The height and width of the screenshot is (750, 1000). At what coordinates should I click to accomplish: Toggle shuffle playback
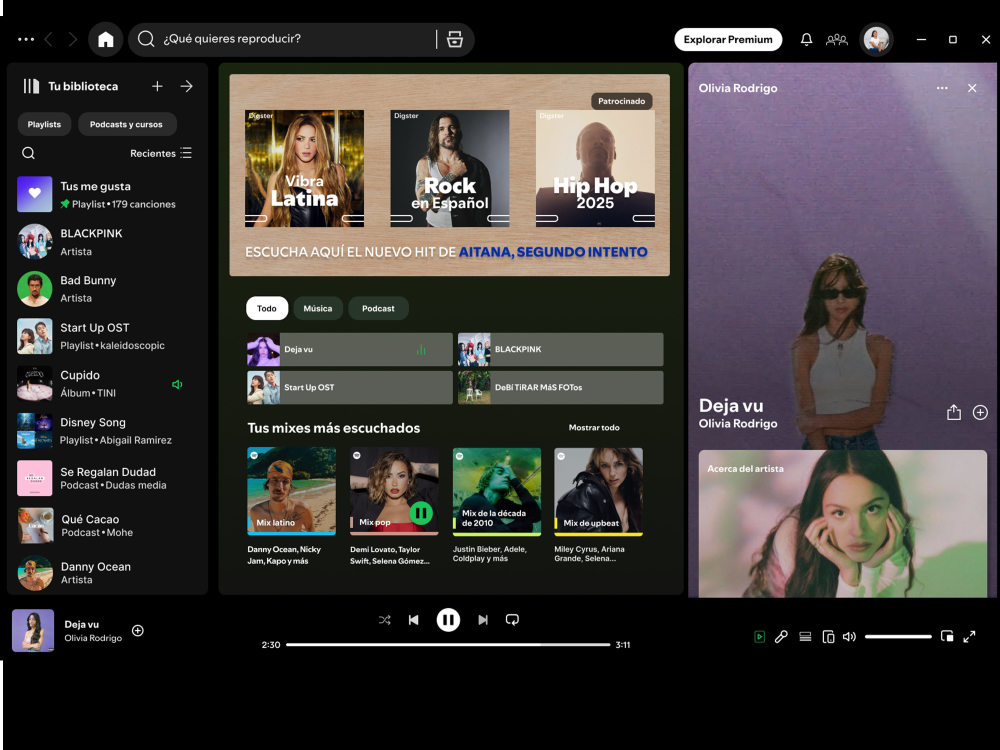[385, 620]
